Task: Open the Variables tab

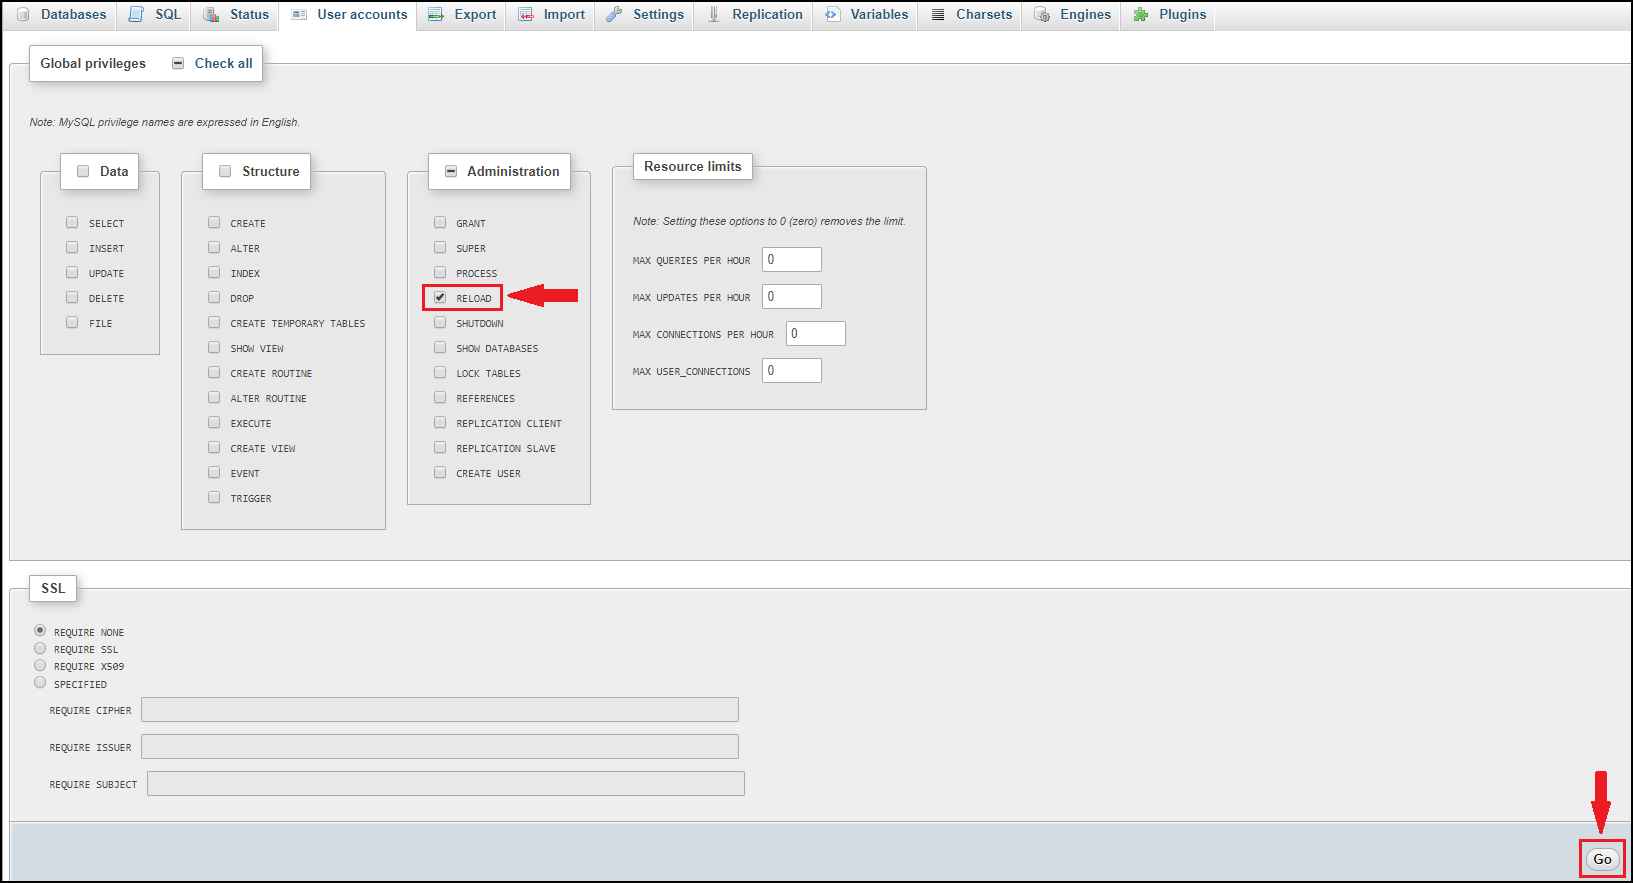Action: click(867, 15)
